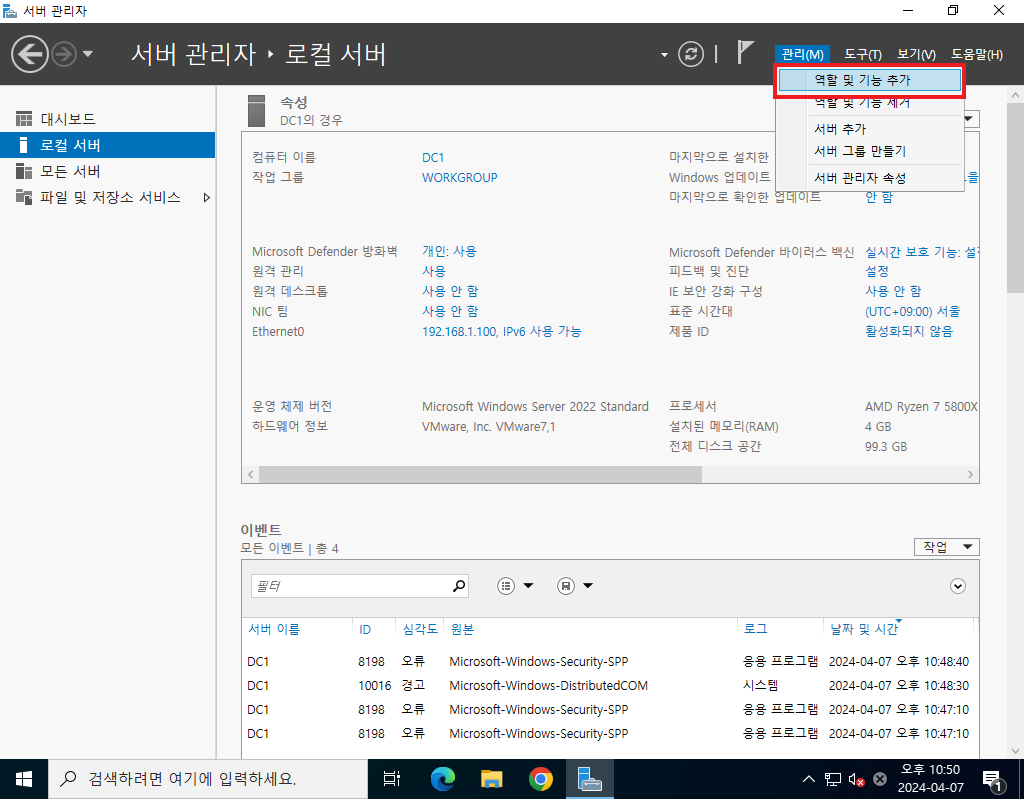Select 로컬 서버 in the sidebar
Viewport: 1024px width, 799px height.
(x=107, y=145)
